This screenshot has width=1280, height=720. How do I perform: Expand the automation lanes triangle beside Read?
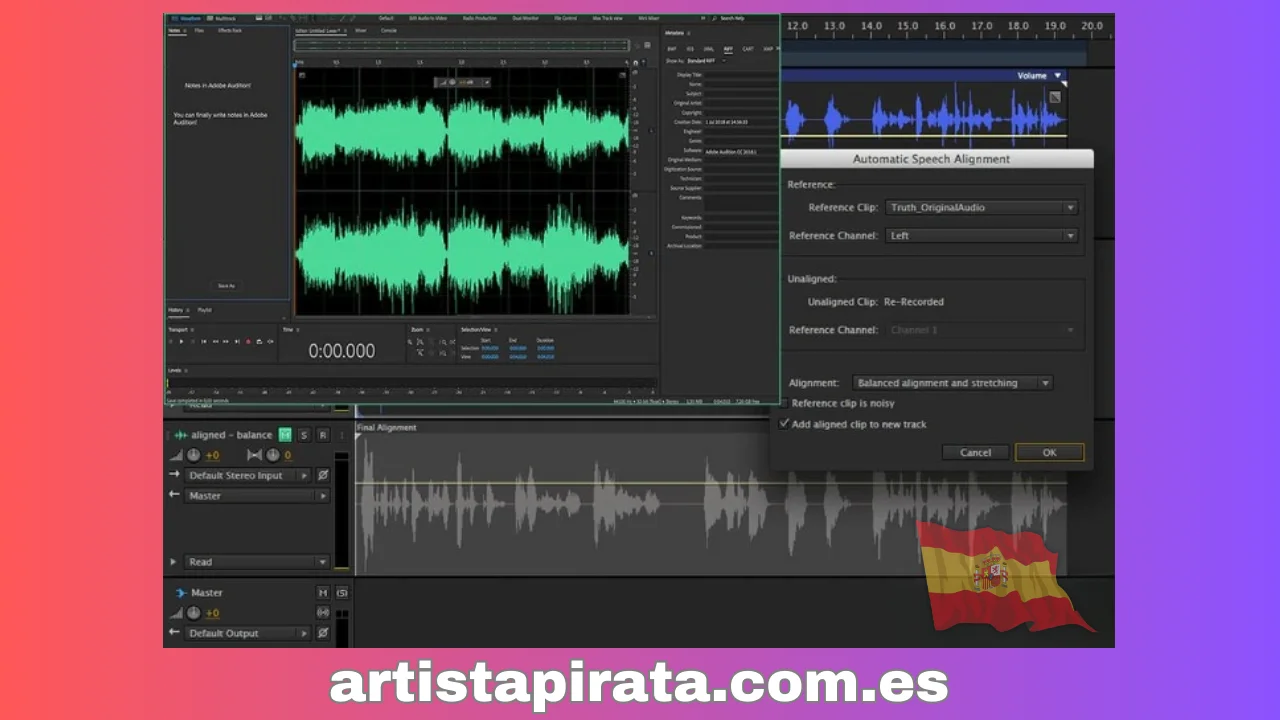(173, 562)
